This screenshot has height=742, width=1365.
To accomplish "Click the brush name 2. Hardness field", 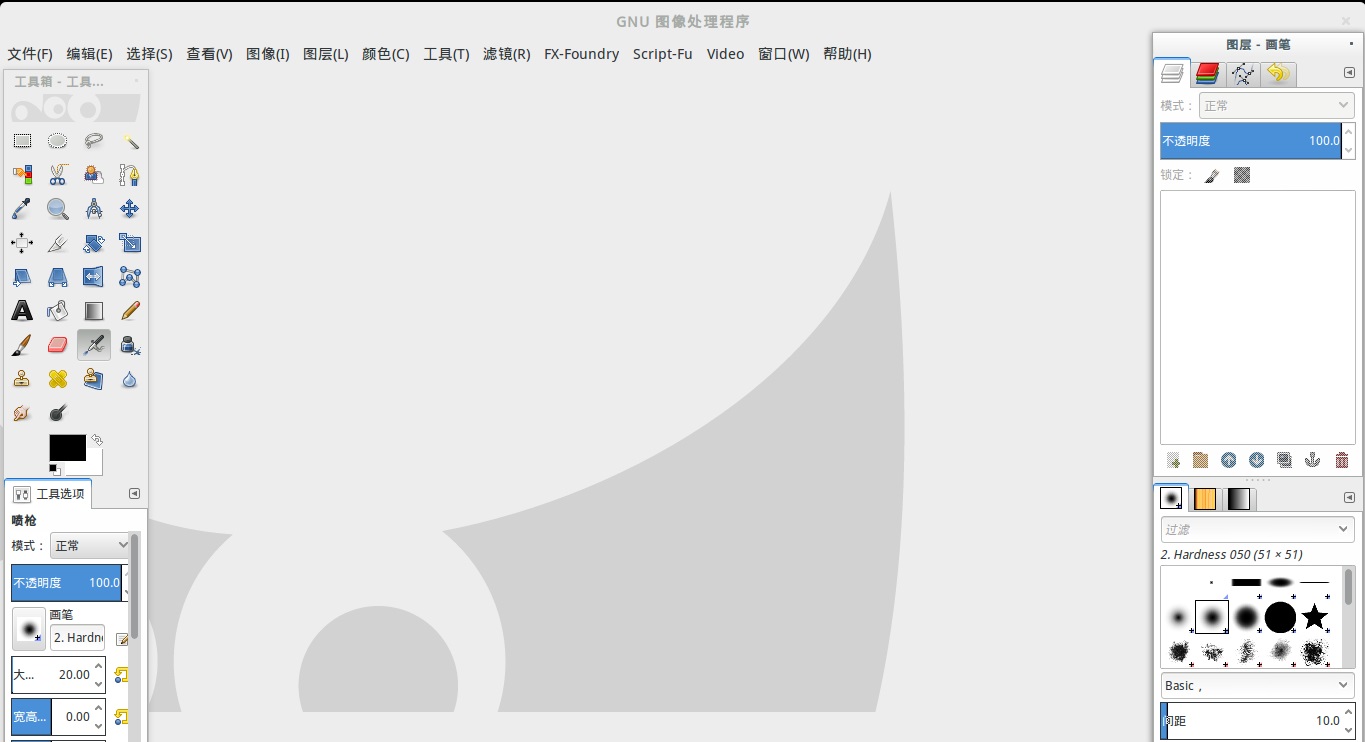I will (78, 637).
